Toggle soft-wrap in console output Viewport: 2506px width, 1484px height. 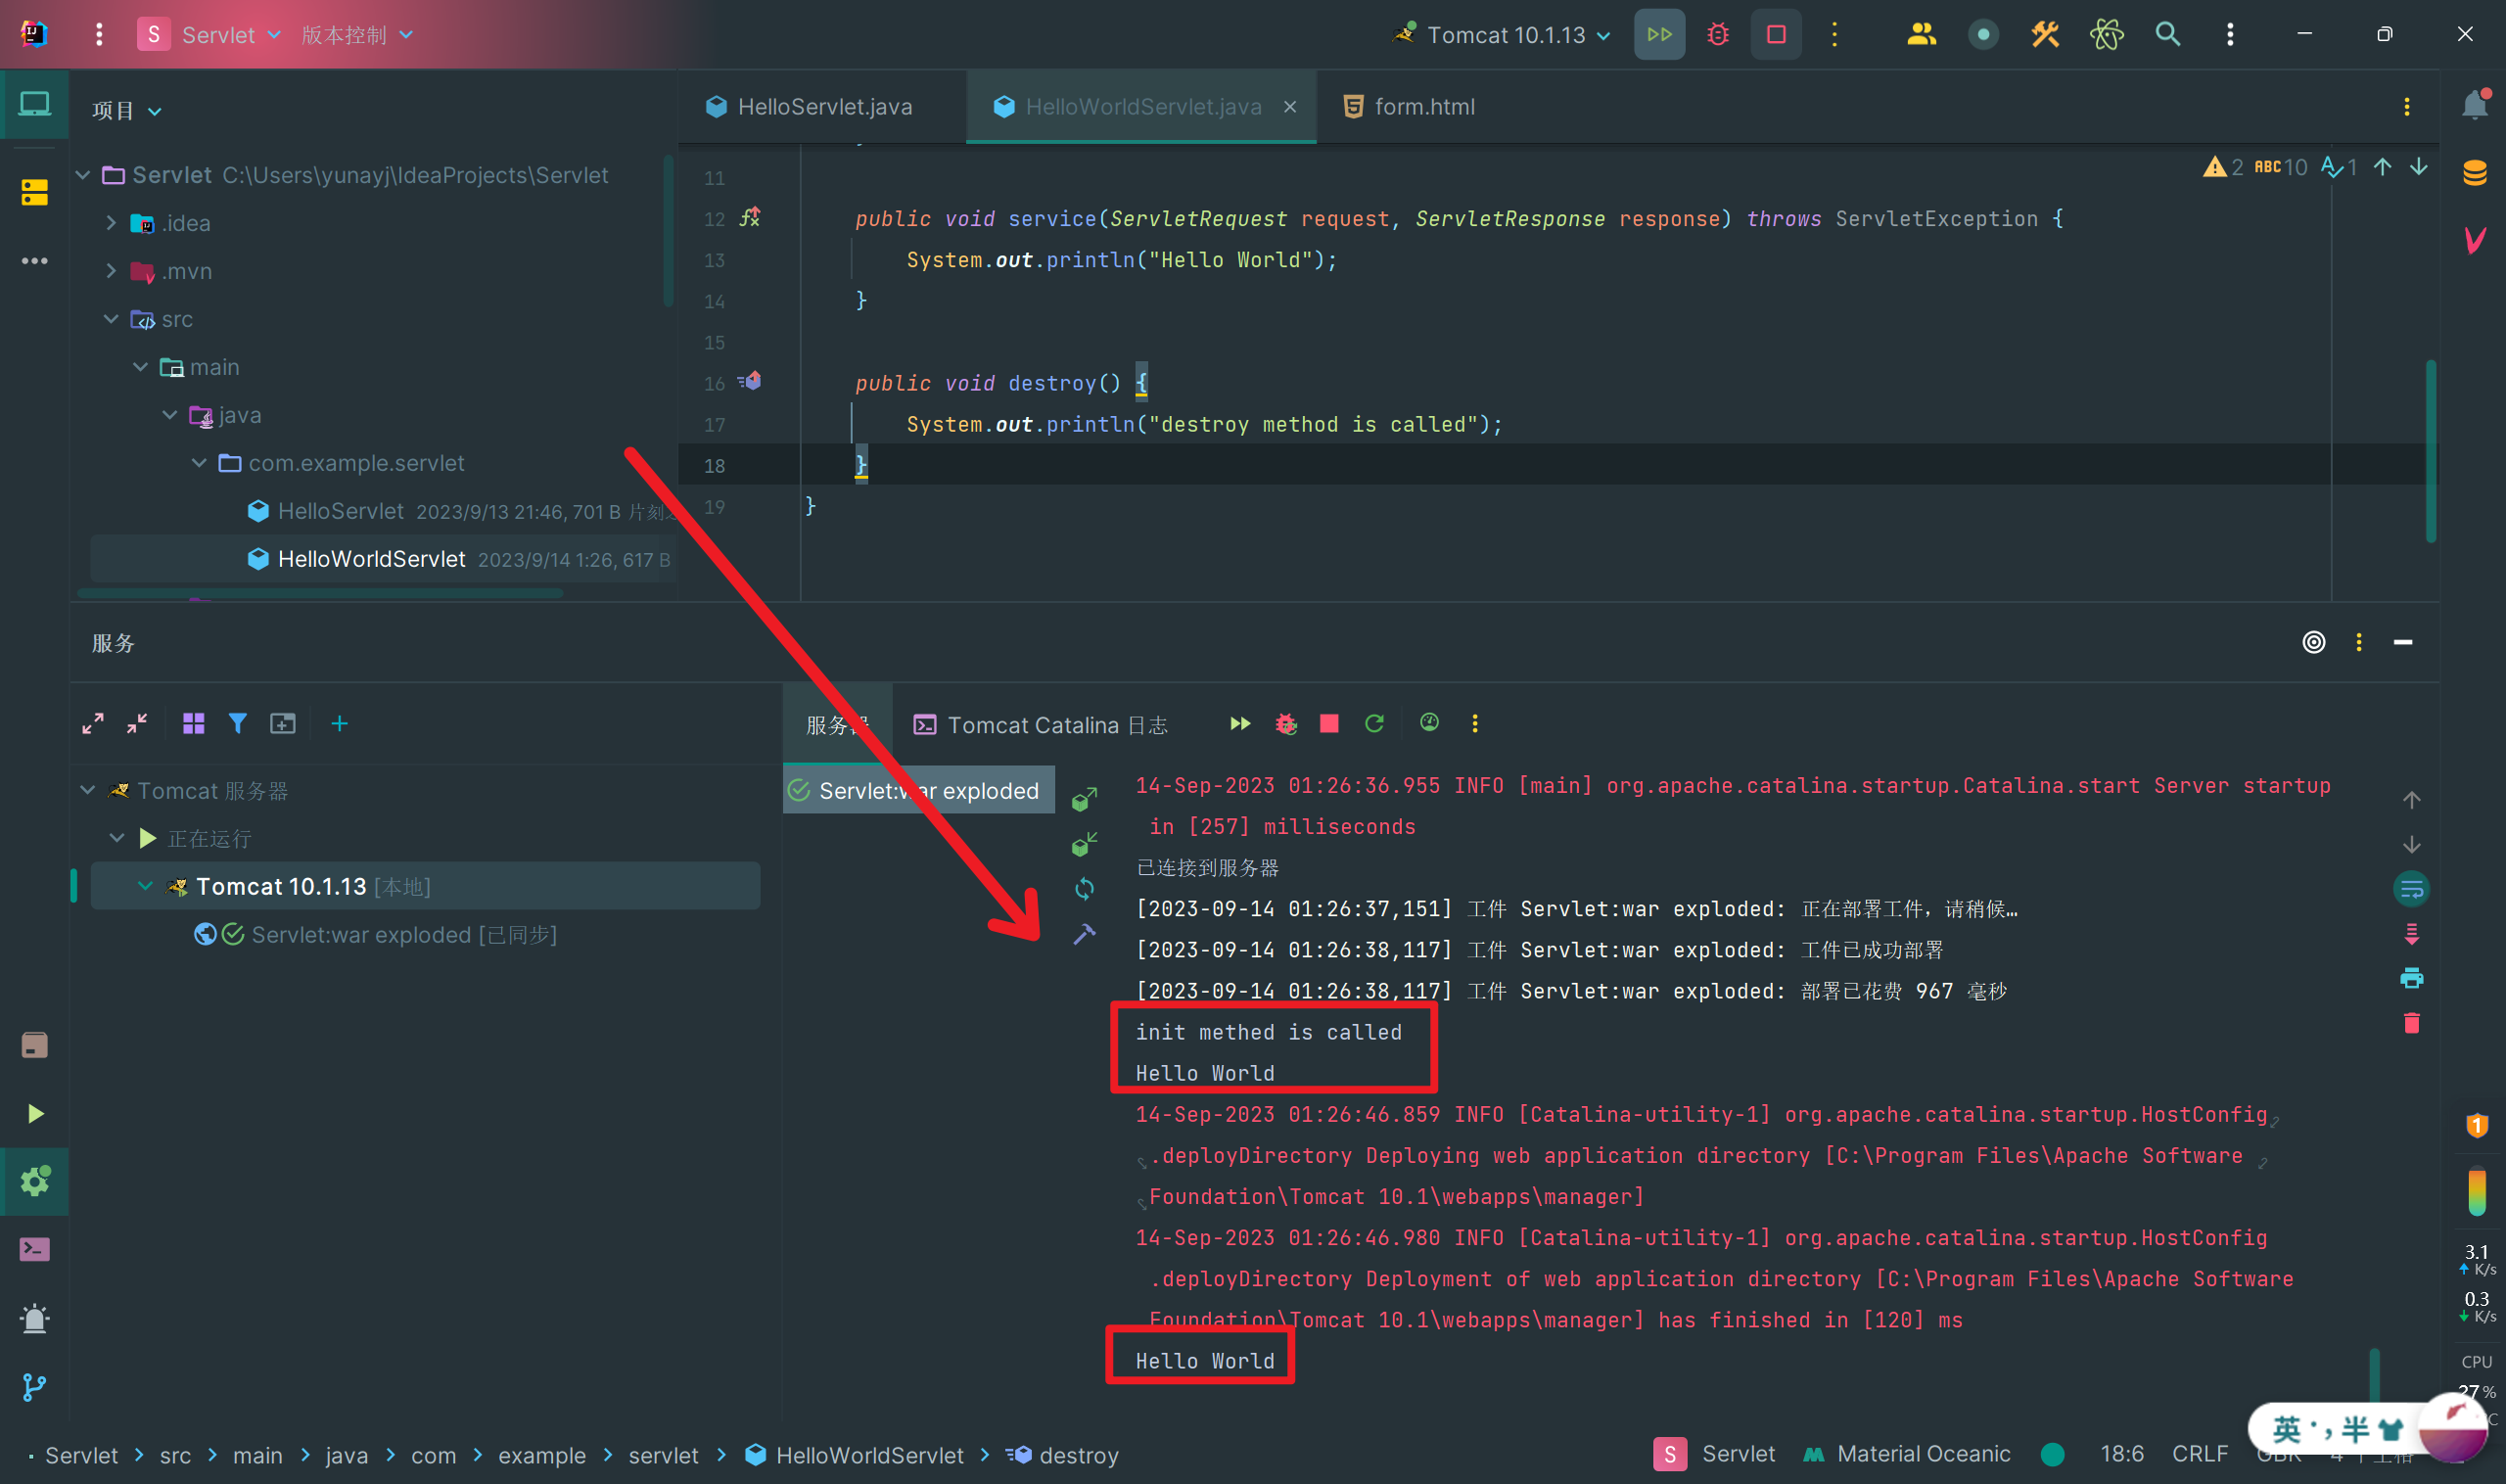click(x=2411, y=889)
